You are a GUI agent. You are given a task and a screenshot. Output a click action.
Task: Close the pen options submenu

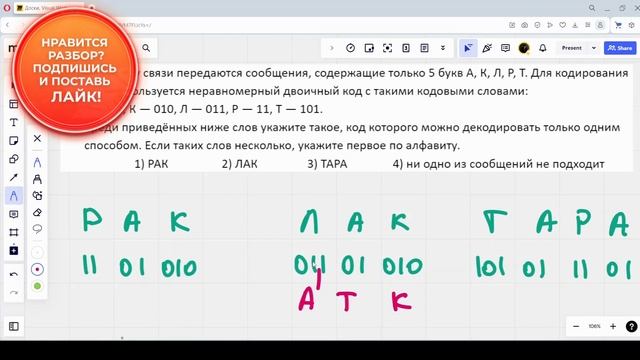tap(37, 139)
